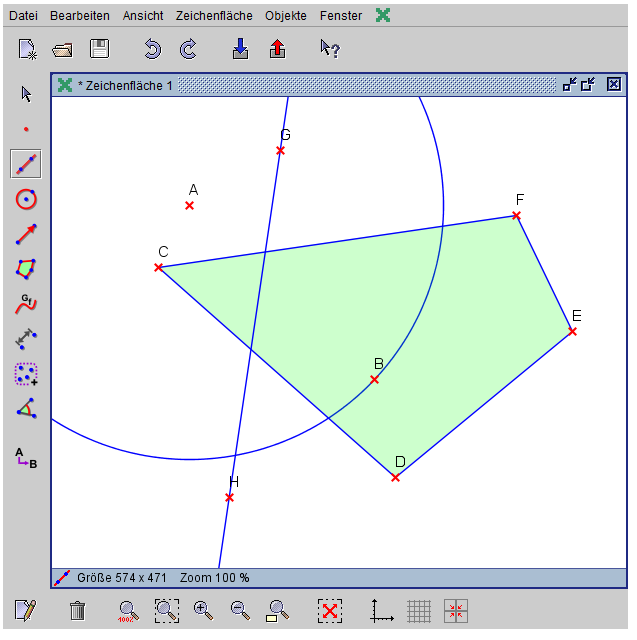Click the edit notepad pencil icon
The height and width of the screenshot is (640, 637).
click(25, 611)
